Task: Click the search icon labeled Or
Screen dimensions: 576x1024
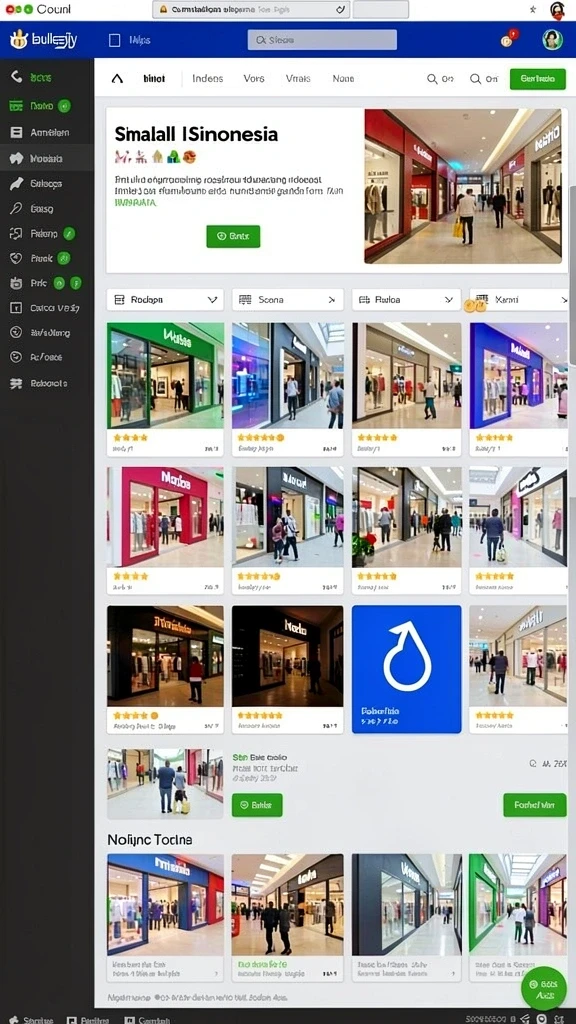Action: click(x=475, y=79)
